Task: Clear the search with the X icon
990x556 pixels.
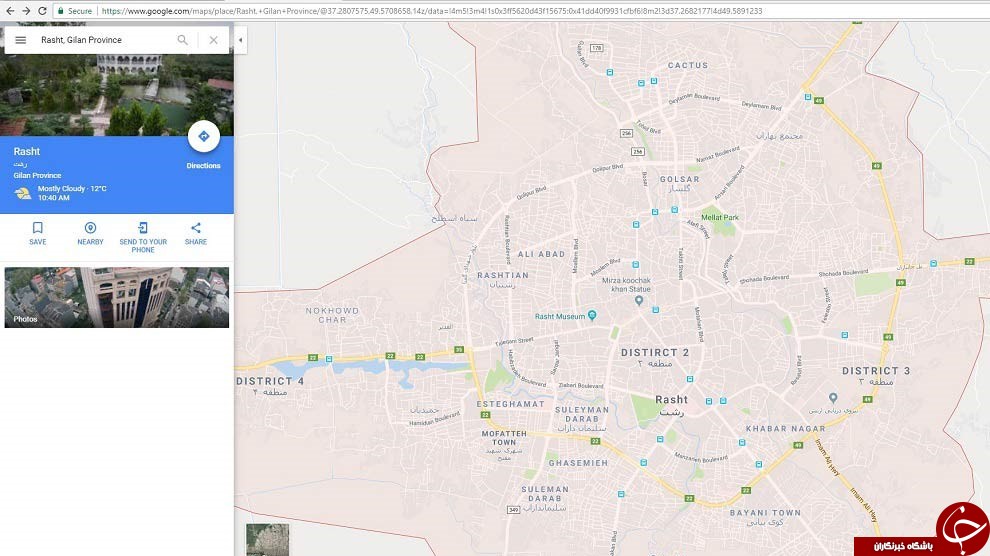Action: coord(213,40)
